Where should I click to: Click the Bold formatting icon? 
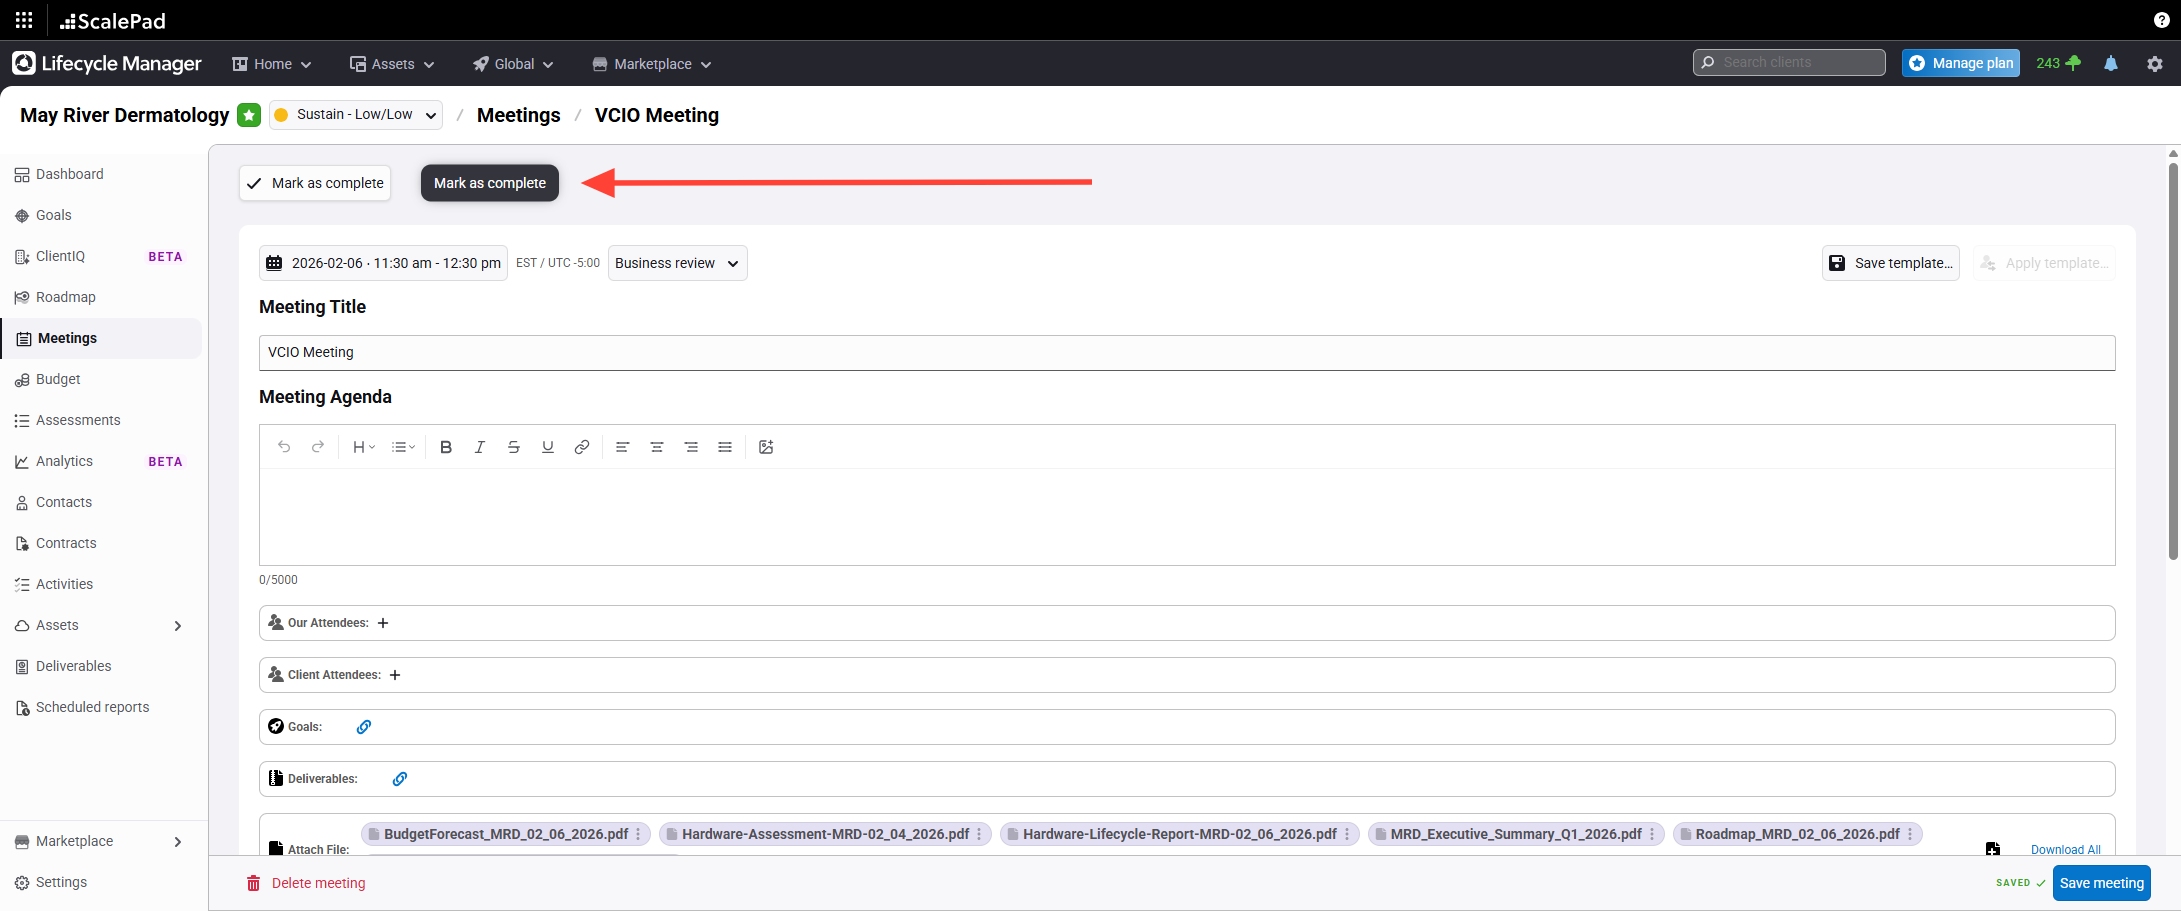click(446, 447)
